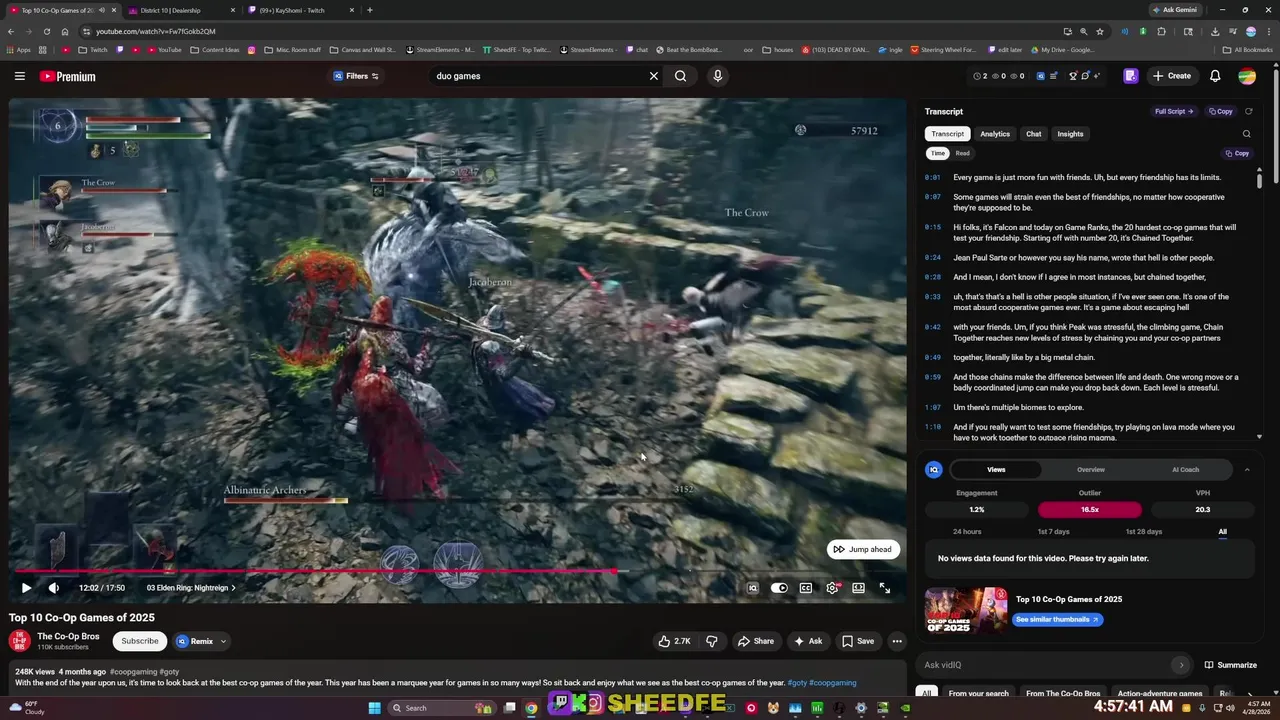Switch to the Overview stats tab
1280x720 pixels.
coord(1090,469)
